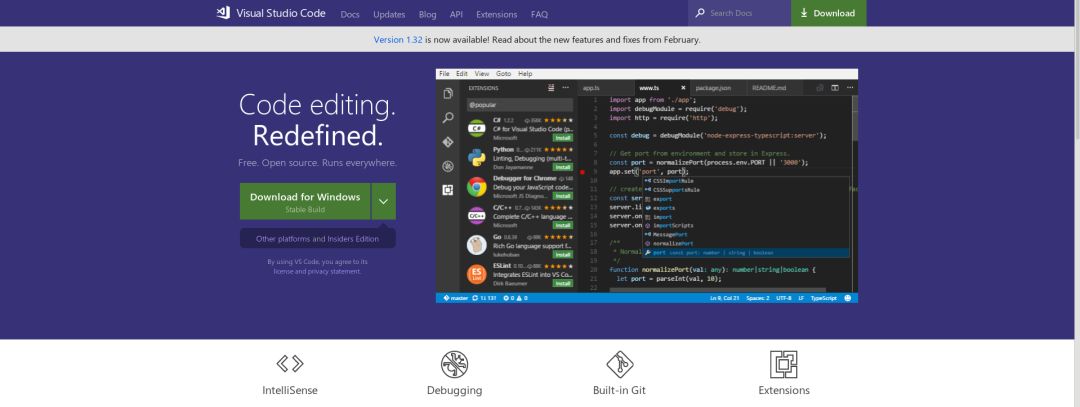The height and width of the screenshot is (407, 1080).
Task: Click the smiley feedback icon in status bar
Action: click(x=848, y=298)
